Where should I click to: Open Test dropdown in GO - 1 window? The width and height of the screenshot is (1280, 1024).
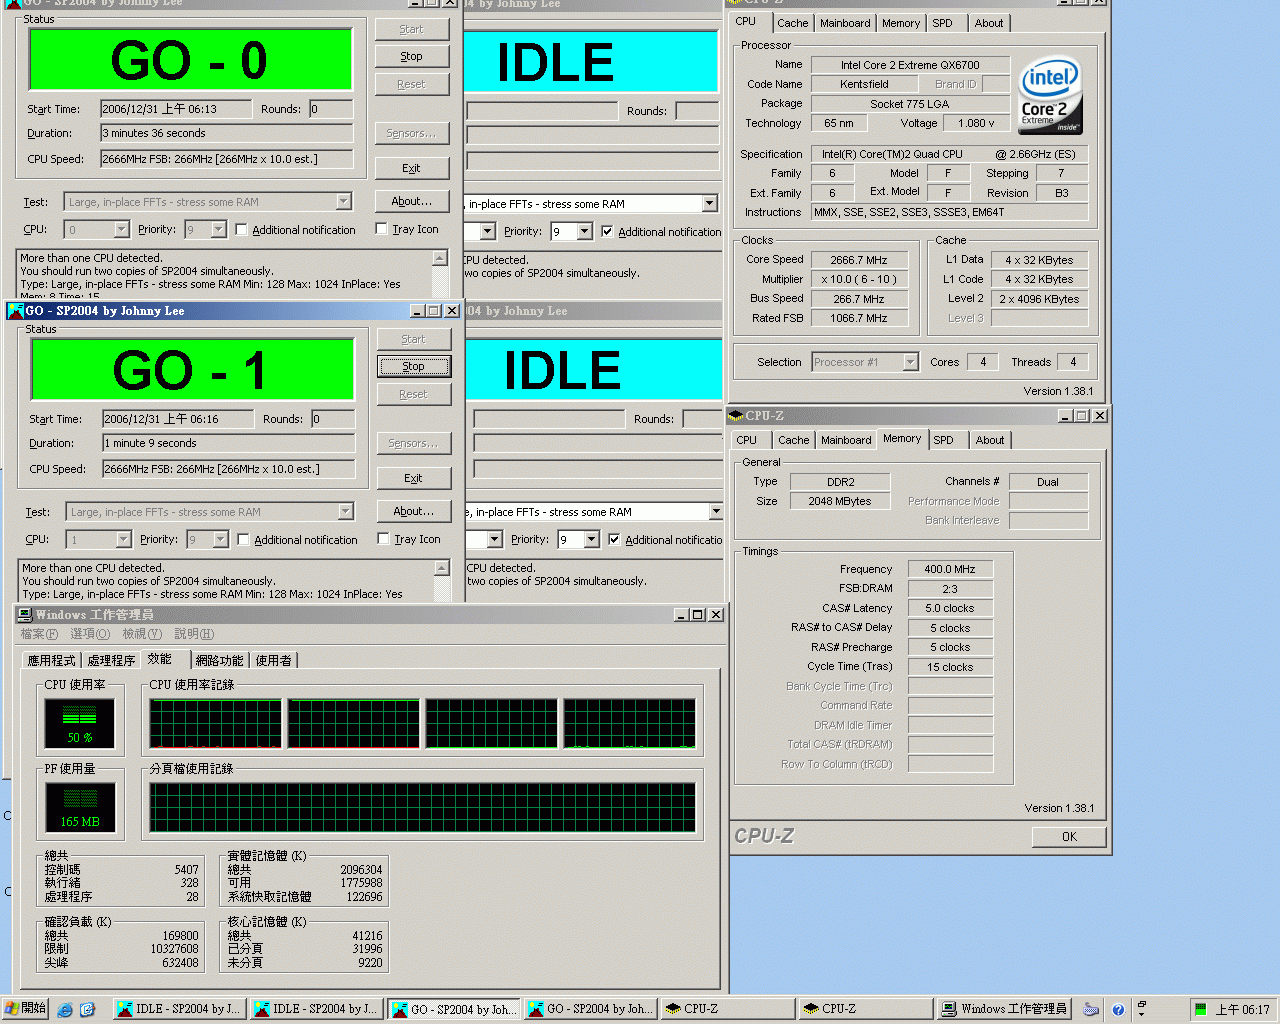(x=346, y=512)
